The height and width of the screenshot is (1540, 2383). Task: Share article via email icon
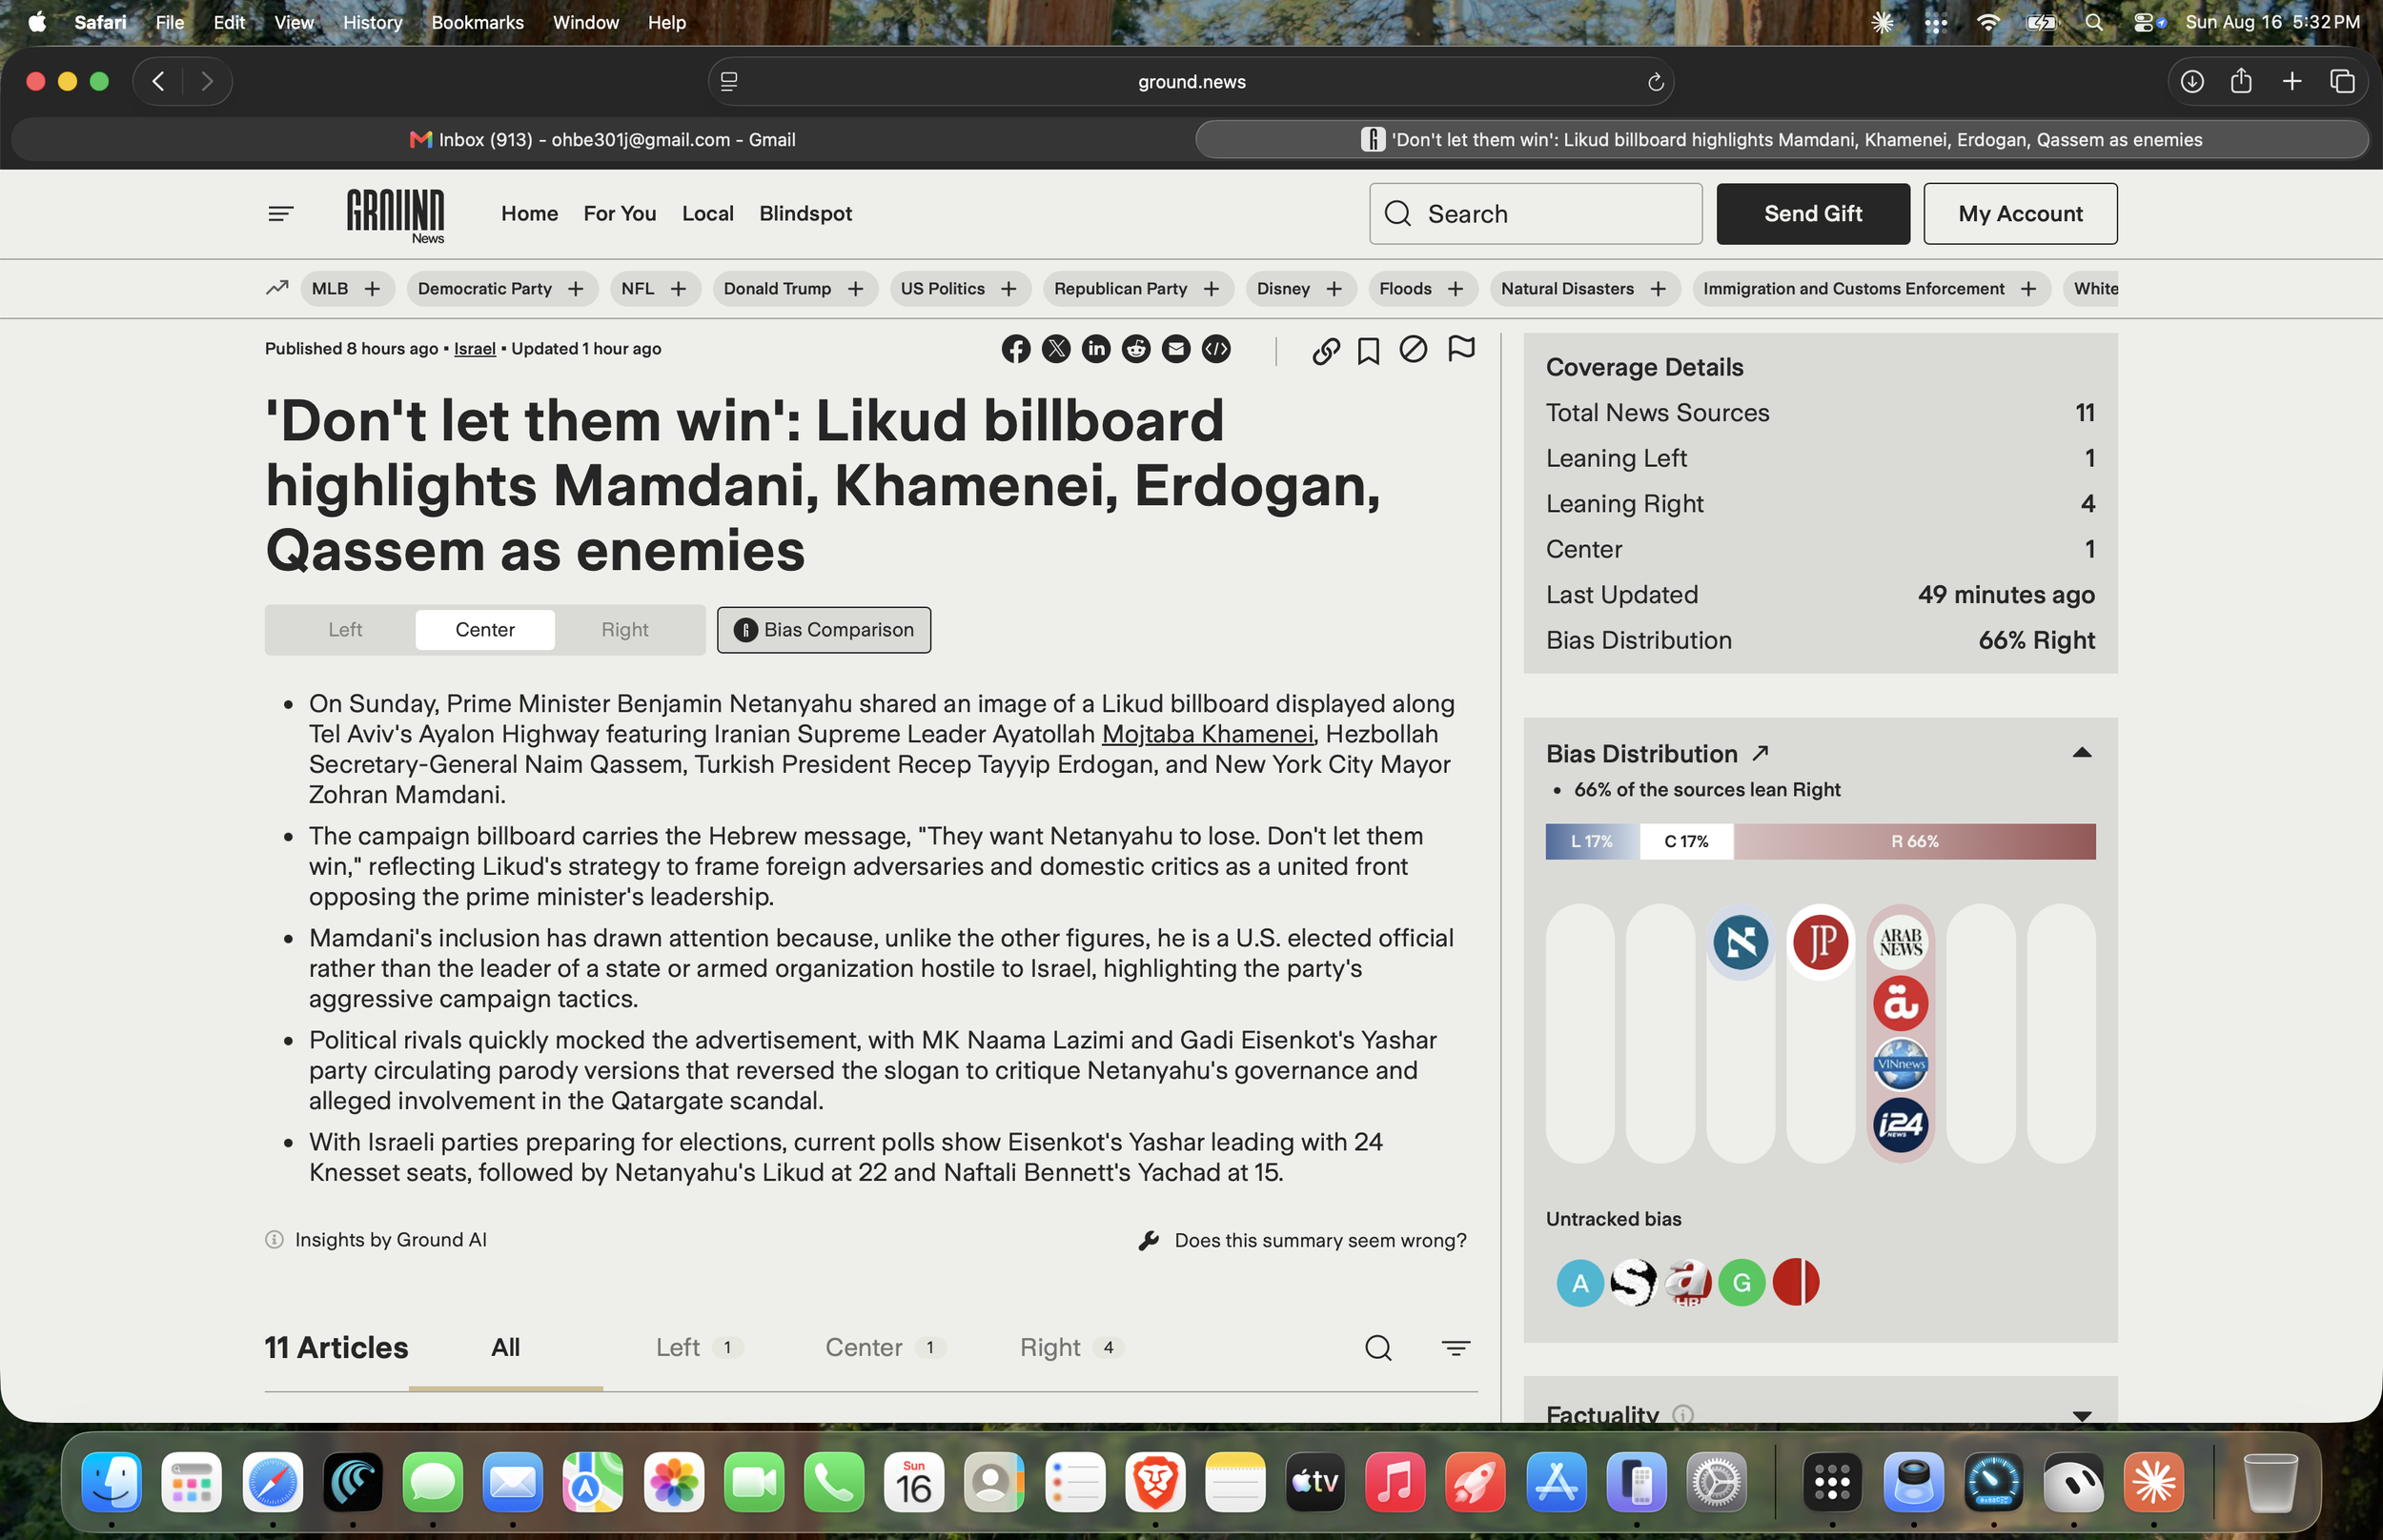click(x=1176, y=349)
